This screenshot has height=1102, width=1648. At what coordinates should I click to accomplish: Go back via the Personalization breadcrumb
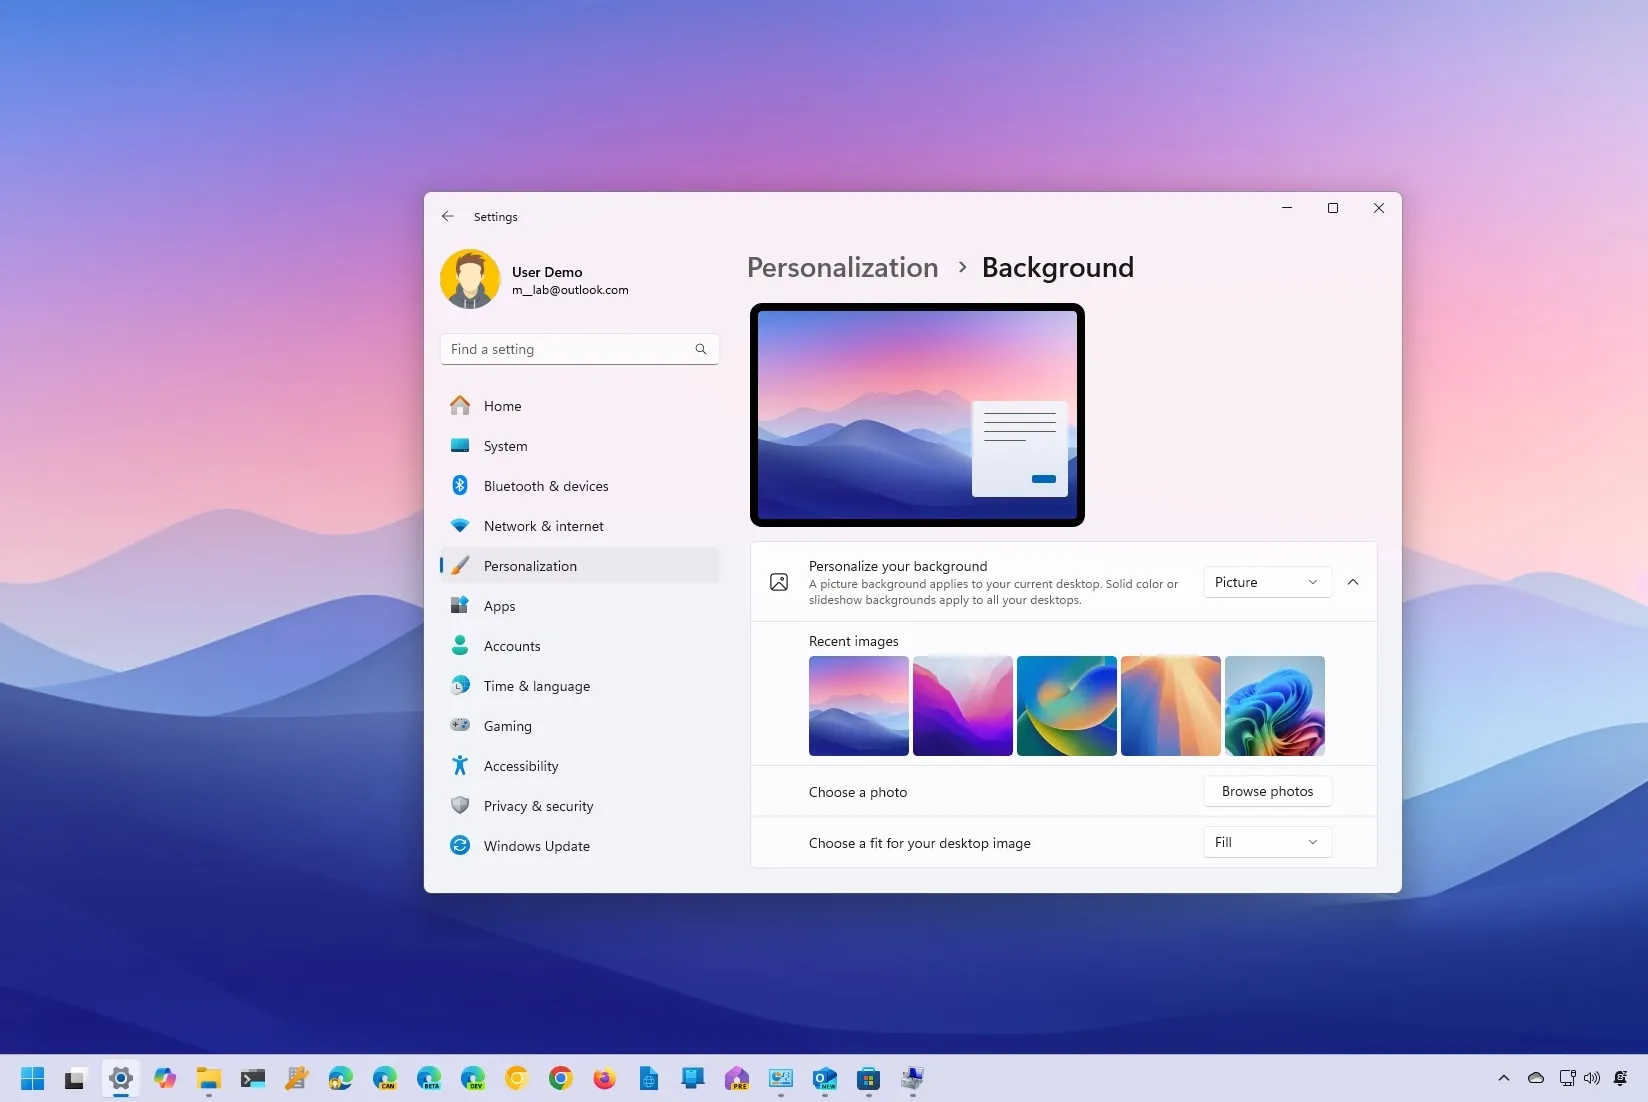coord(842,267)
